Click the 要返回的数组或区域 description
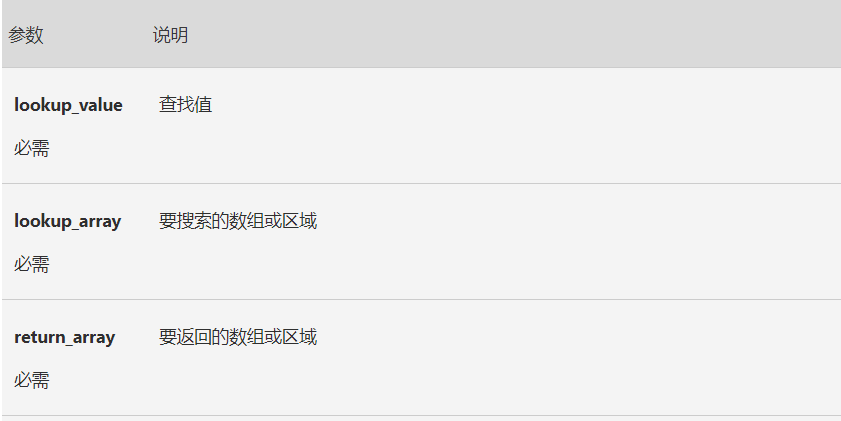Screen dimensions: 841x421 [238, 337]
